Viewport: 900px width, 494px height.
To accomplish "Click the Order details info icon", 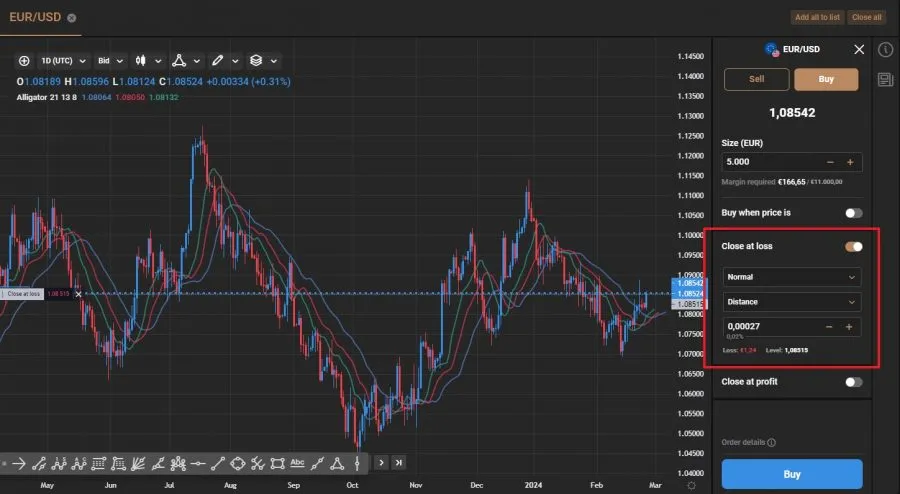I will pyautogui.click(x=771, y=442).
